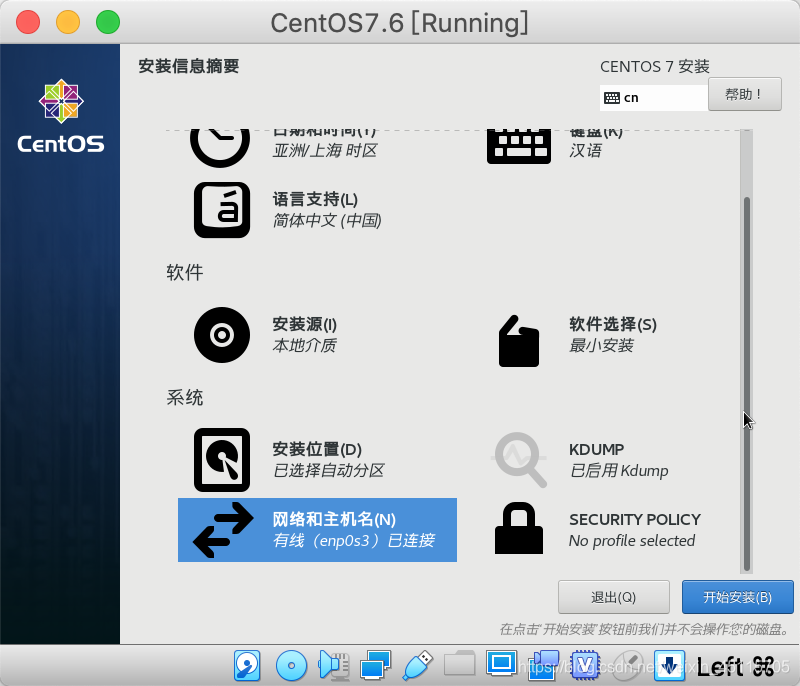Screen dimensions: 800x686
Task: Click the keyboard icon in cn field
Action: pyautogui.click(x=612, y=98)
